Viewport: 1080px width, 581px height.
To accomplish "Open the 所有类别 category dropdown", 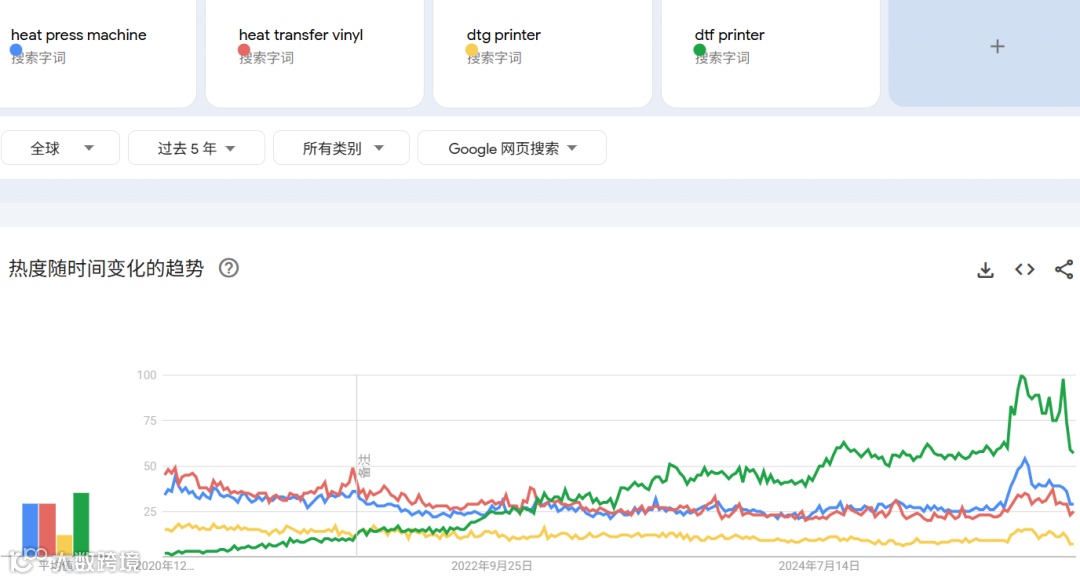I will (341, 148).
